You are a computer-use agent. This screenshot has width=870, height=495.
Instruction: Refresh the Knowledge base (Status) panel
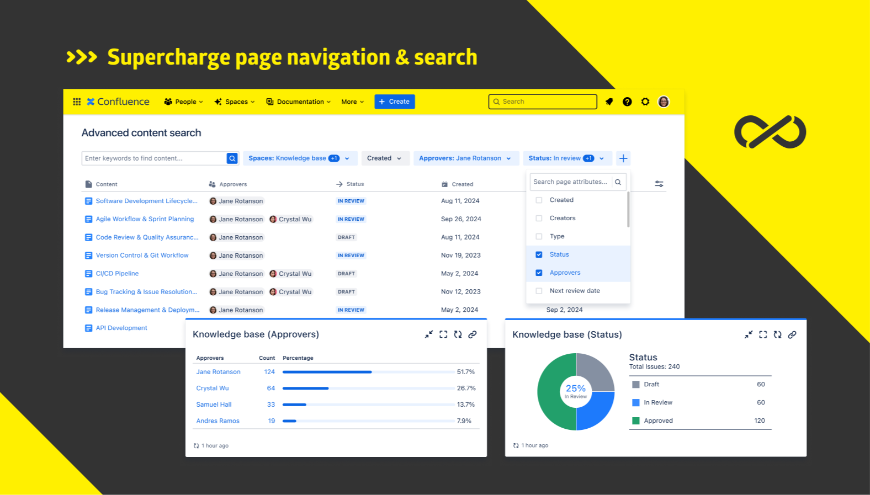click(x=777, y=334)
